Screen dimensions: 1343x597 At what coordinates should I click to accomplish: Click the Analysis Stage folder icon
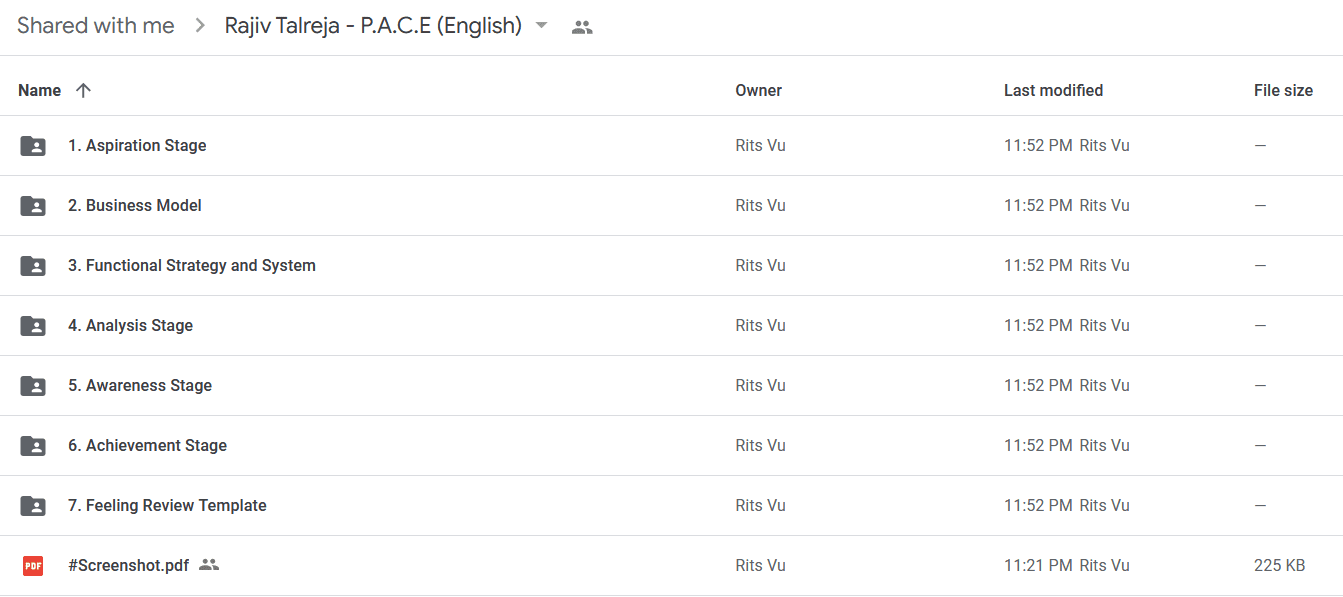click(x=33, y=326)
